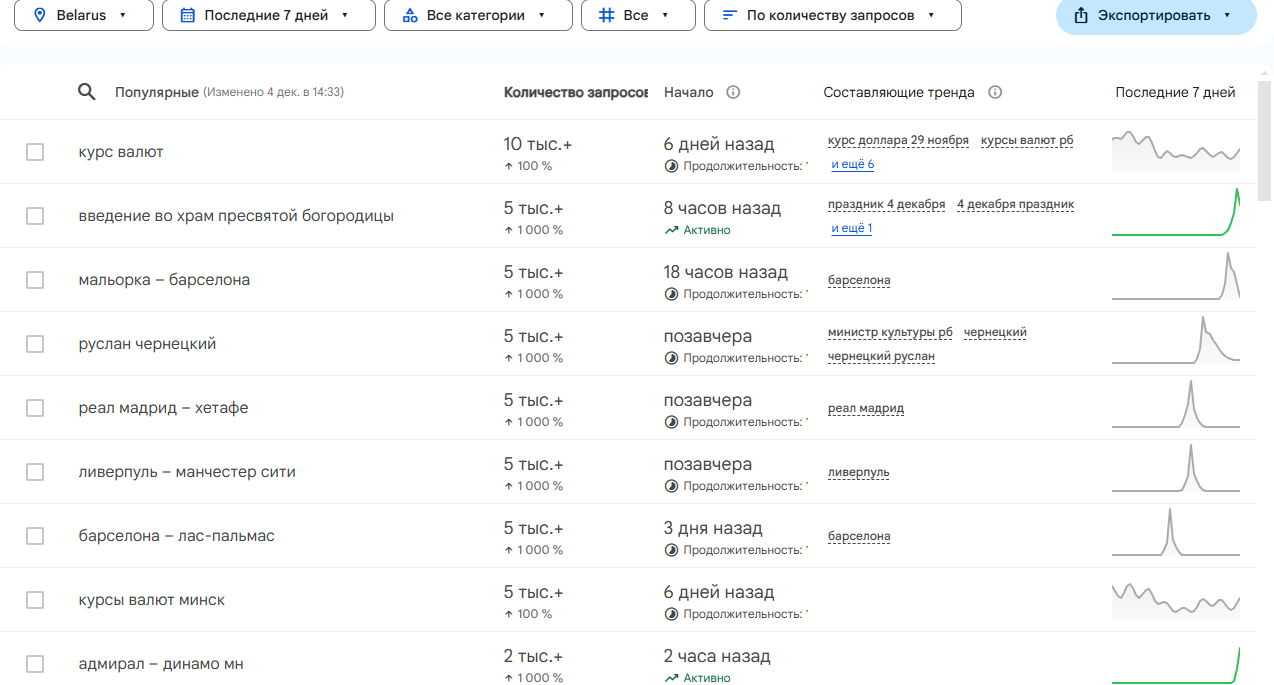The height and width of the screenshot is (685, 1274).
Task: Click trend title адмирал – динамо мн
Action: [161, 664]
